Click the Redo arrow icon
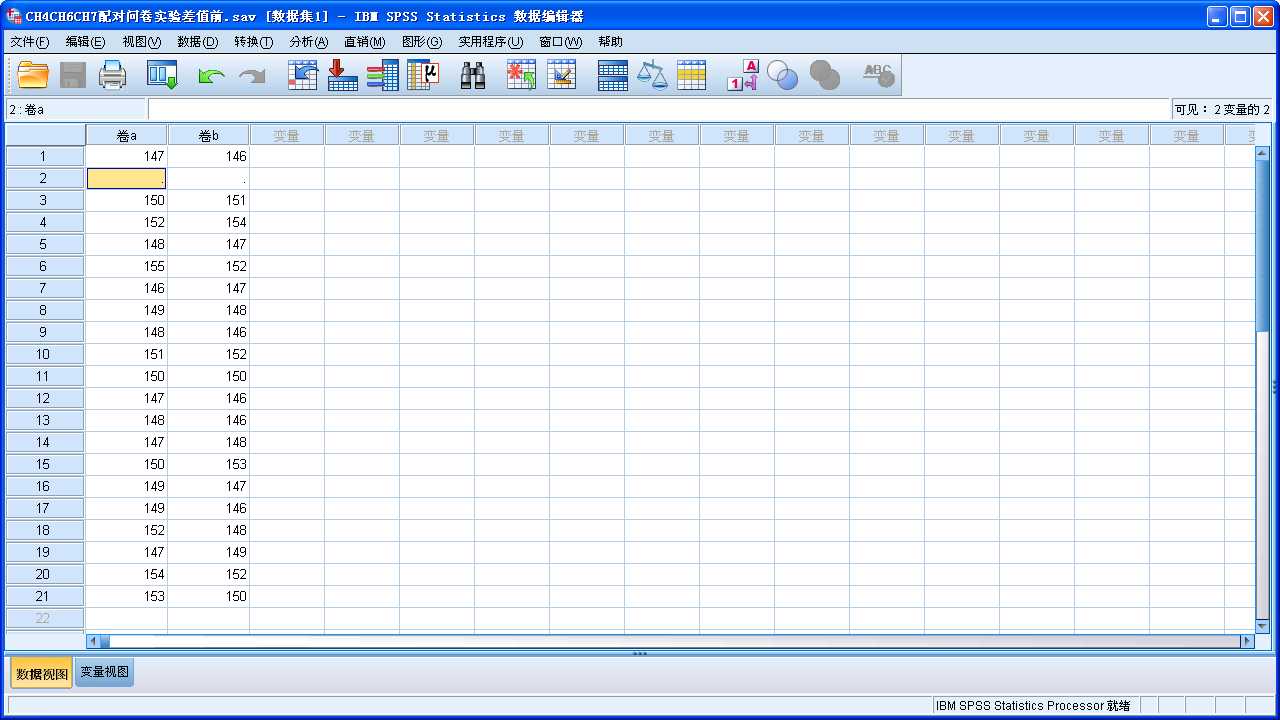This screenshot has height=720, width=1280. (x=252, y=76)
